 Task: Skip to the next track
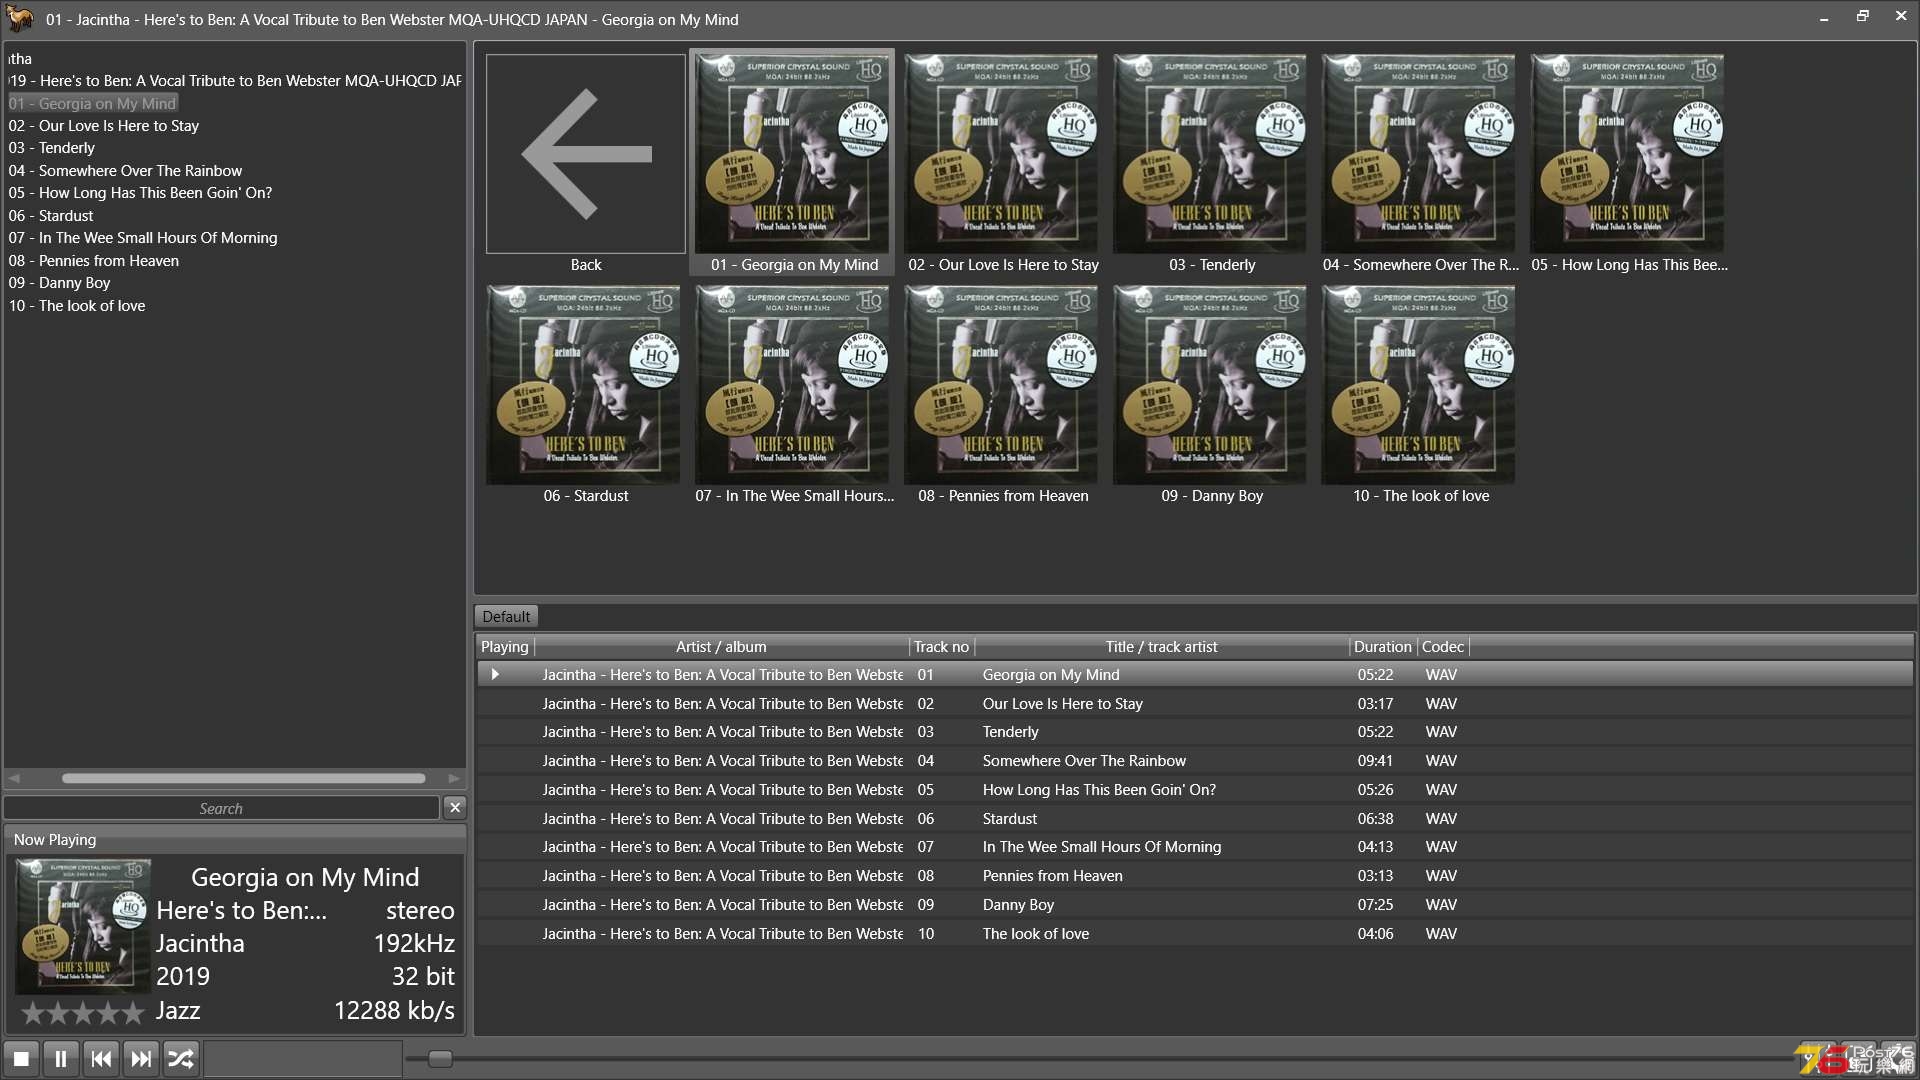[x=141, y=1058]
